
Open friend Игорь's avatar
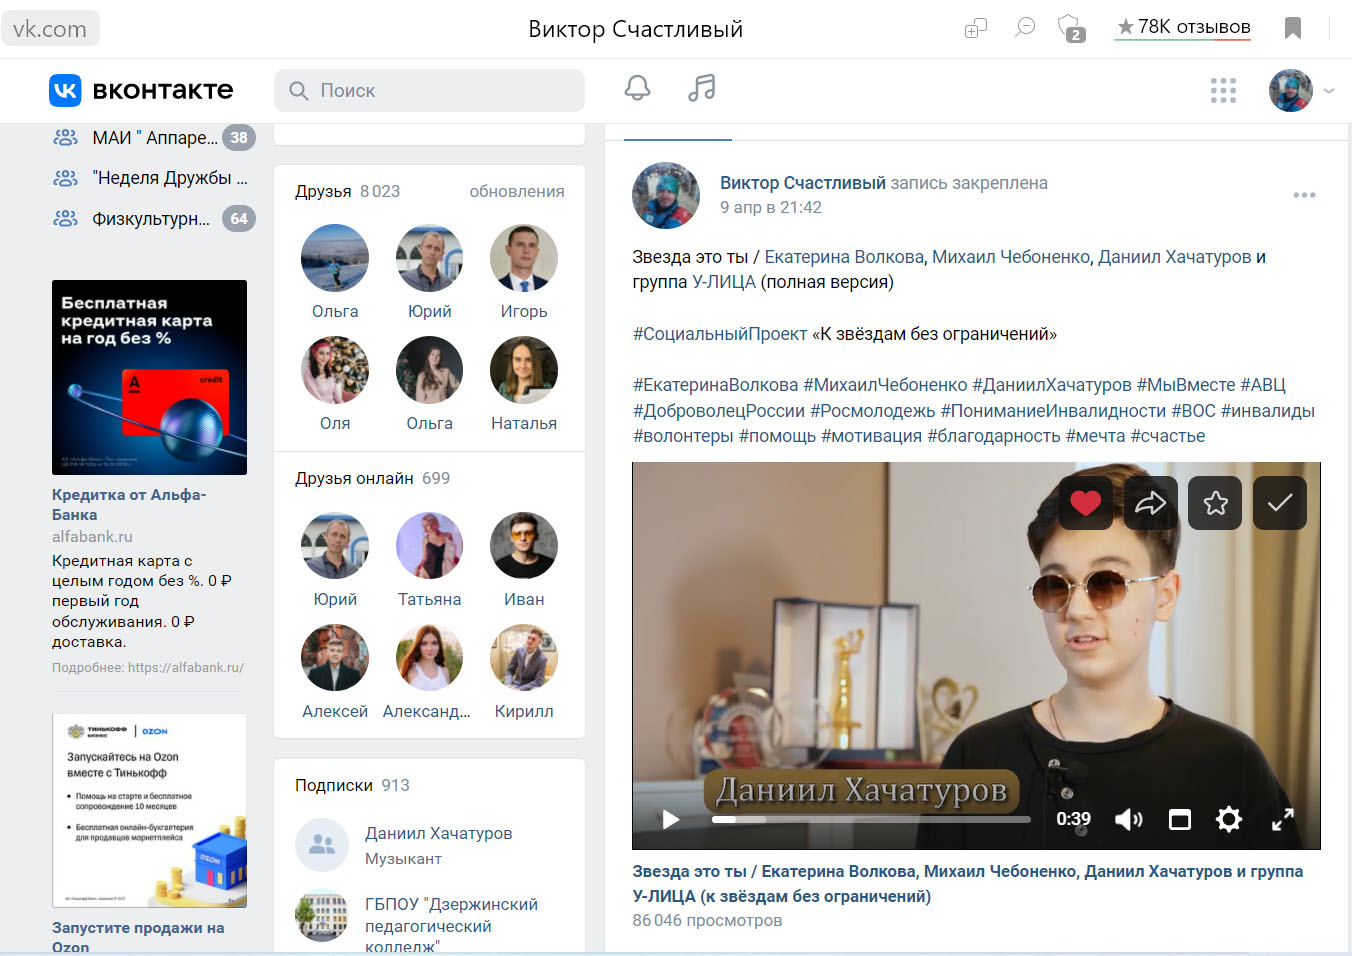(524, 258)
